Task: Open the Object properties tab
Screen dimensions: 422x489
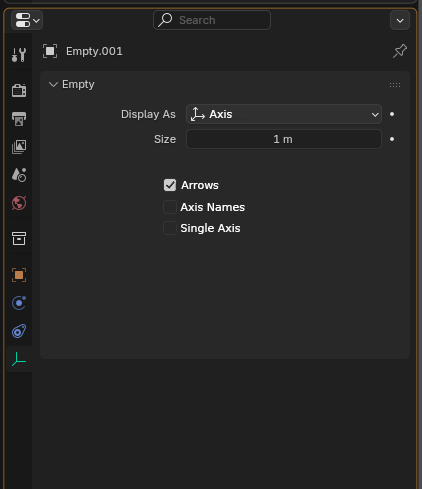Action: click(x=19, y=275)
